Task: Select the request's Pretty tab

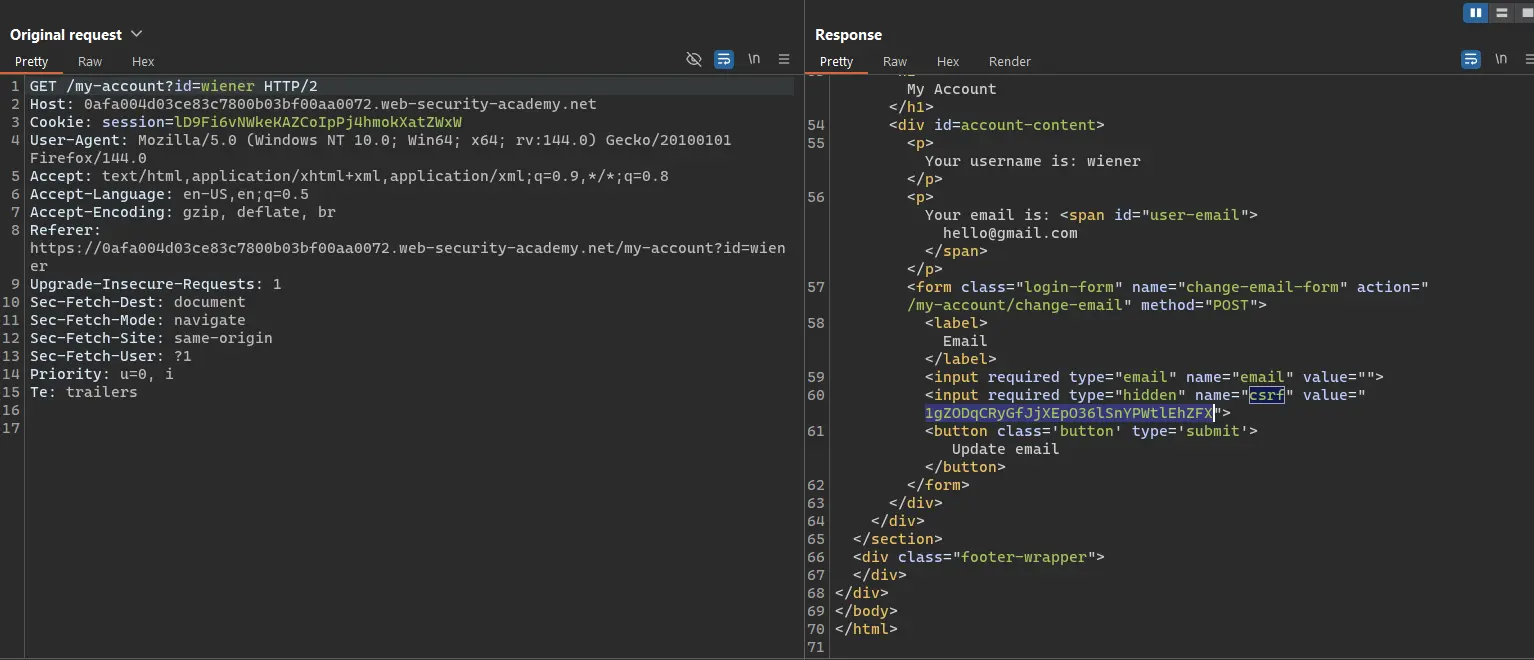Action: pyautogui.click(x=31, y=62)
